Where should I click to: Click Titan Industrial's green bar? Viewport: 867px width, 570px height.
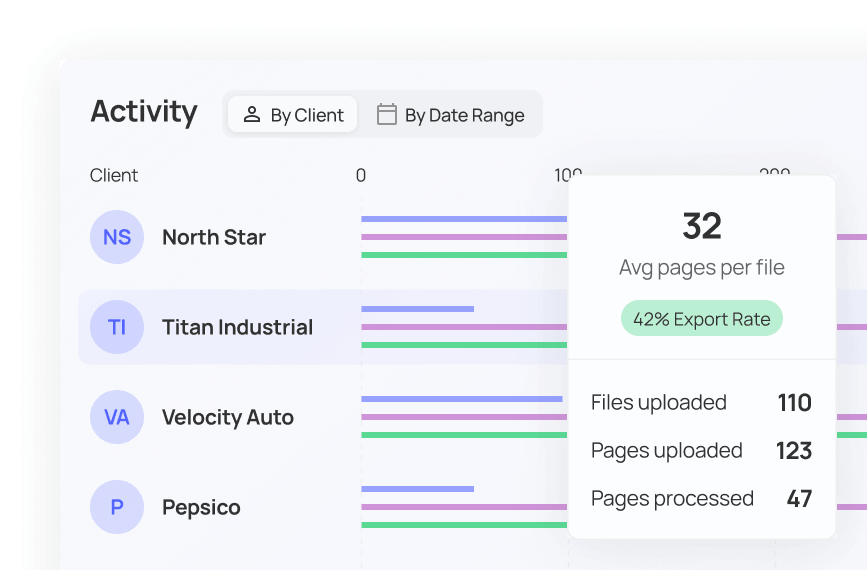pos(464,345)
